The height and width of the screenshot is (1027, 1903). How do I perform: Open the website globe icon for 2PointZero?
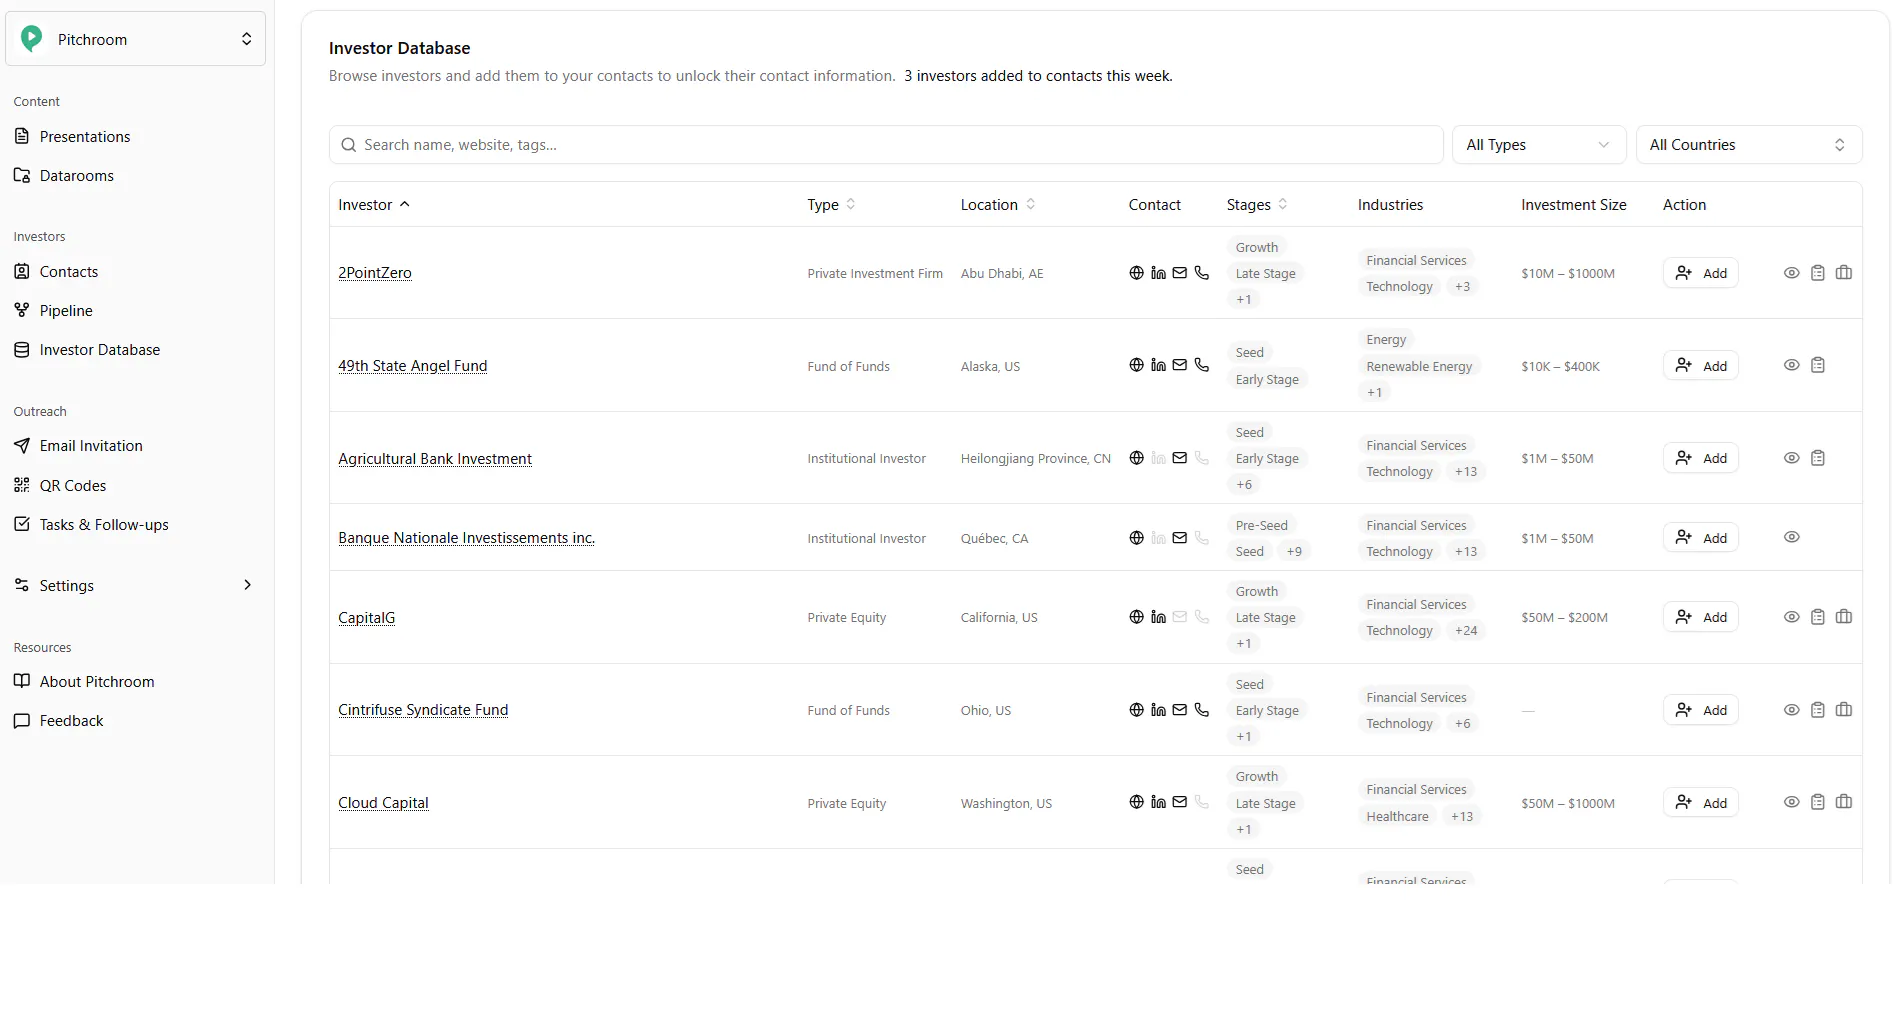point(1136,273)
